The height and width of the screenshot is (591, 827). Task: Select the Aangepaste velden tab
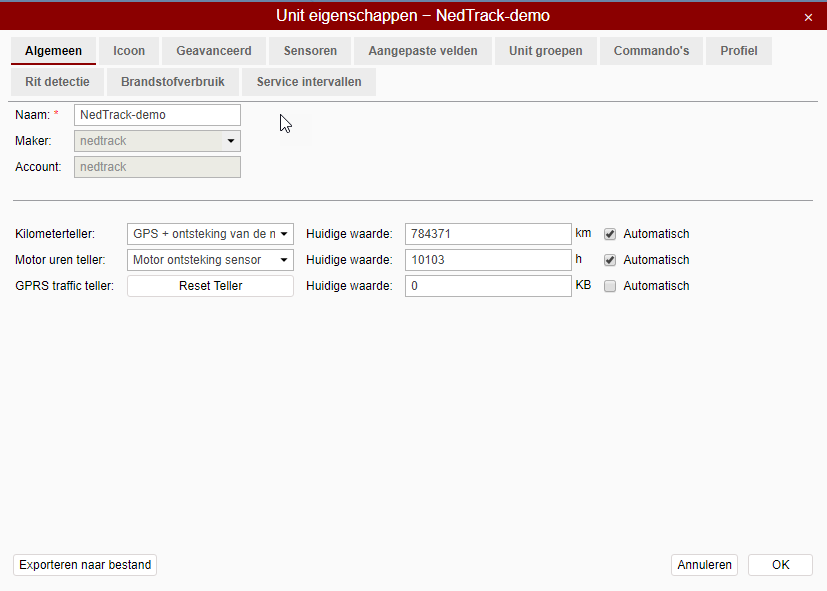coord(422,51)
